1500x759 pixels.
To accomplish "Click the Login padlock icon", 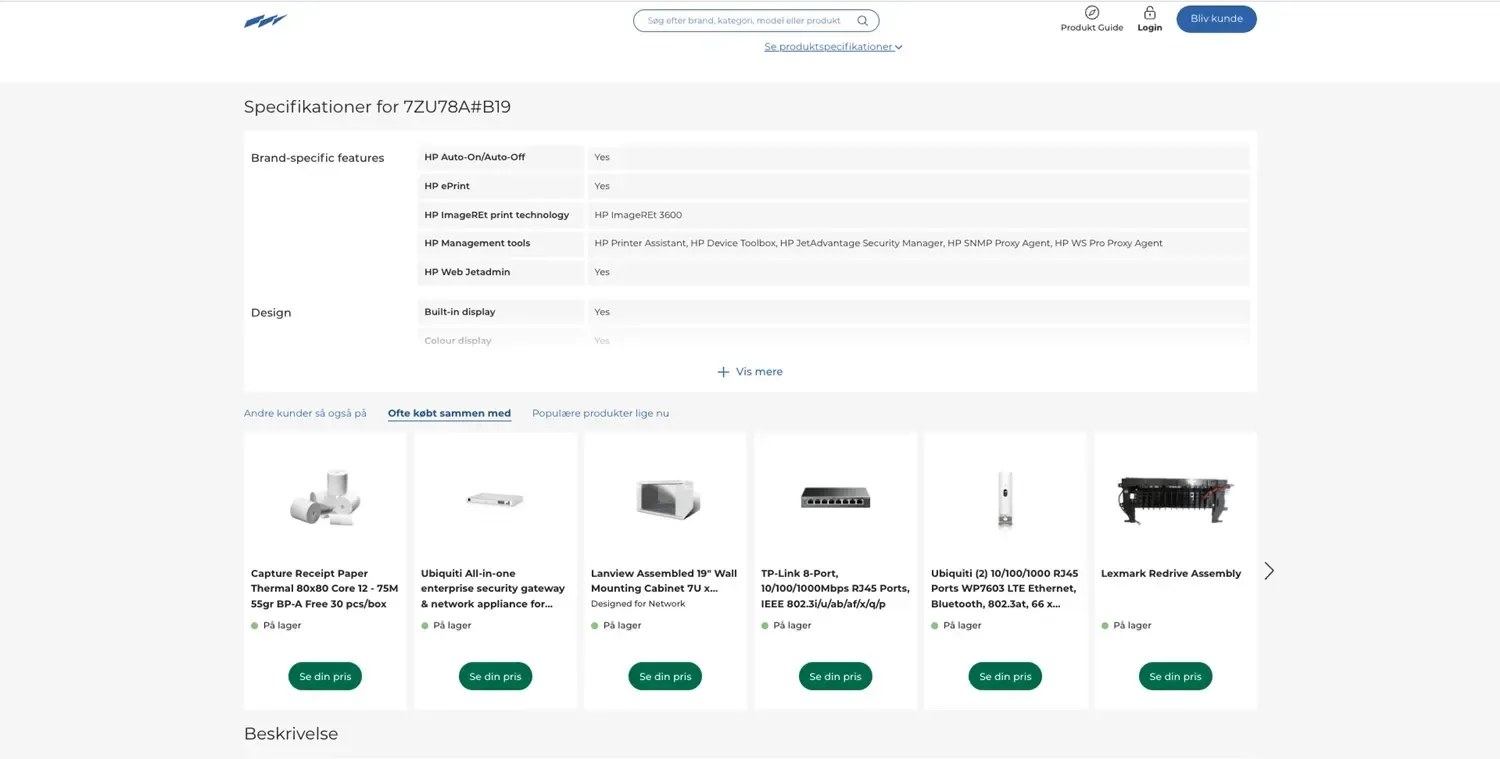I will pyautogui.click(x=1150, y=13).
